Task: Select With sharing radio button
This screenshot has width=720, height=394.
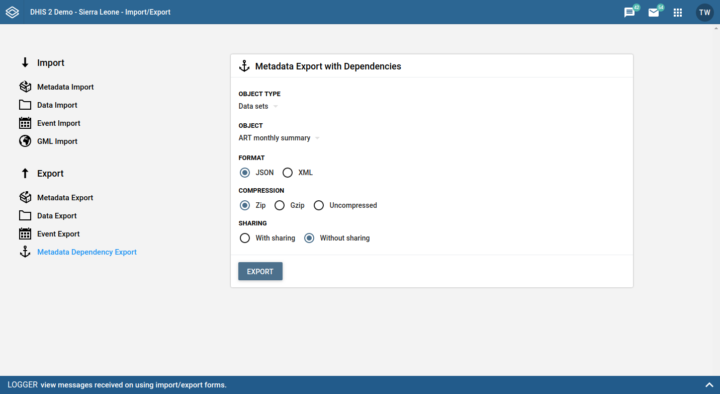Action: pos(245,238)
